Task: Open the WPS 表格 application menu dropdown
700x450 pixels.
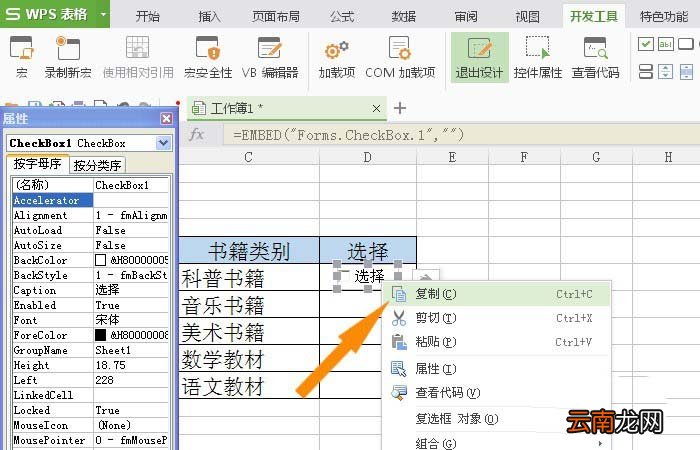Action: coord(103,14)
